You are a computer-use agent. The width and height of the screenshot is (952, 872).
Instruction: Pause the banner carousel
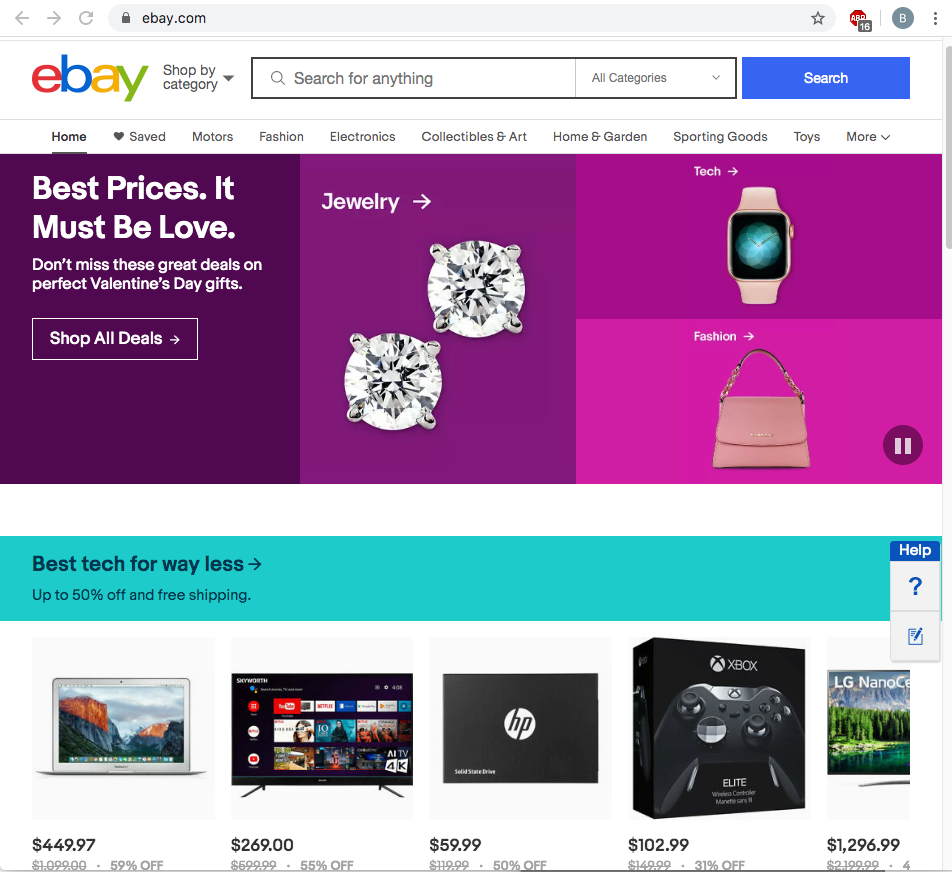coord(902,445)
